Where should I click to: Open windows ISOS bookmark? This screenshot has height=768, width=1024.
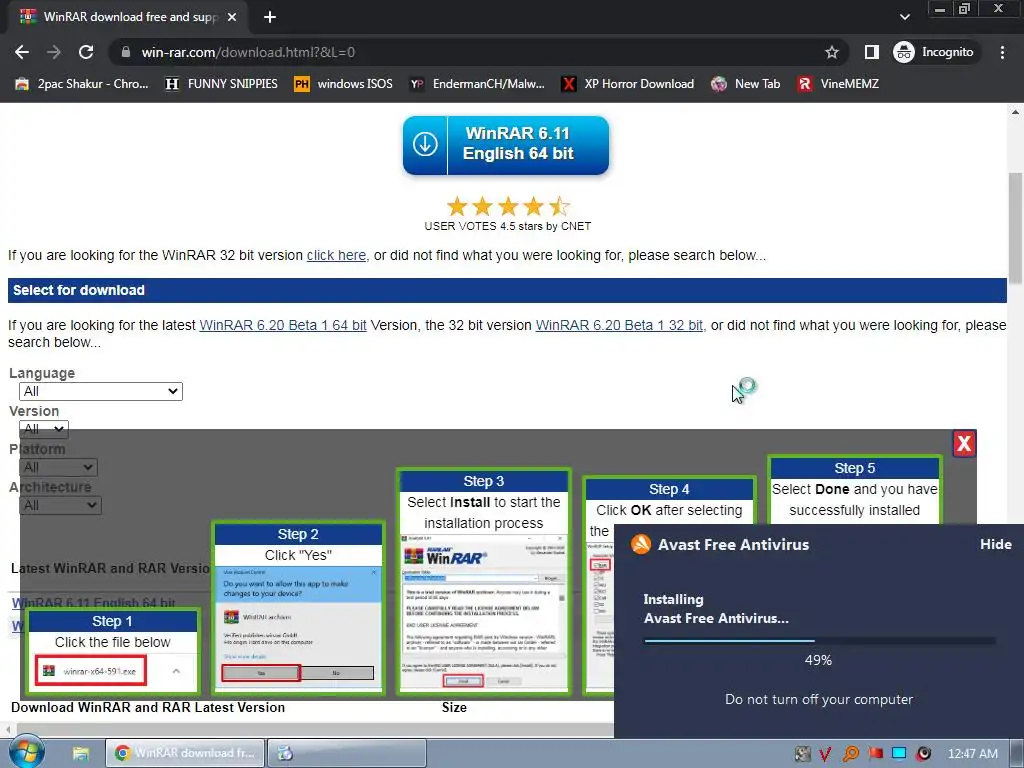tap(344, 84)
